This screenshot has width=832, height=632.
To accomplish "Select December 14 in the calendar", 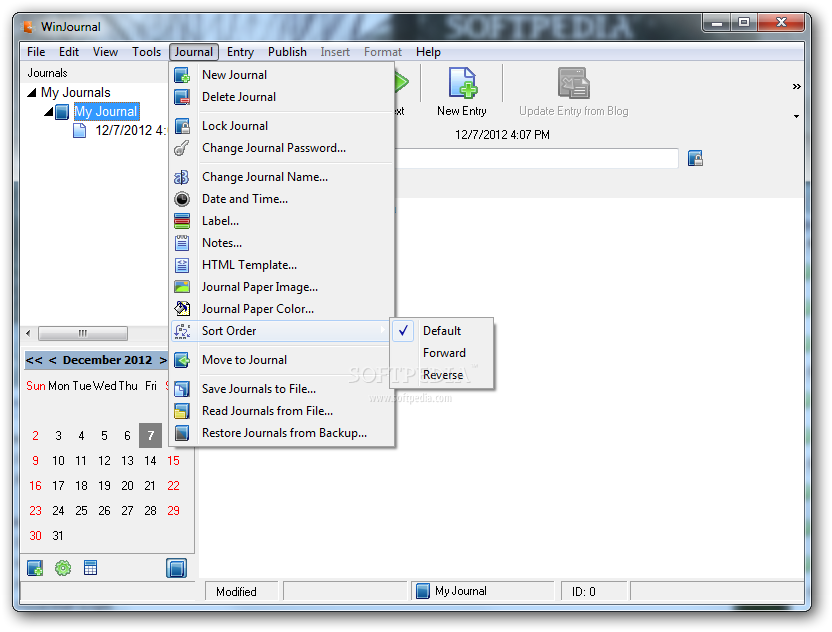I will (x=150, y=461).
